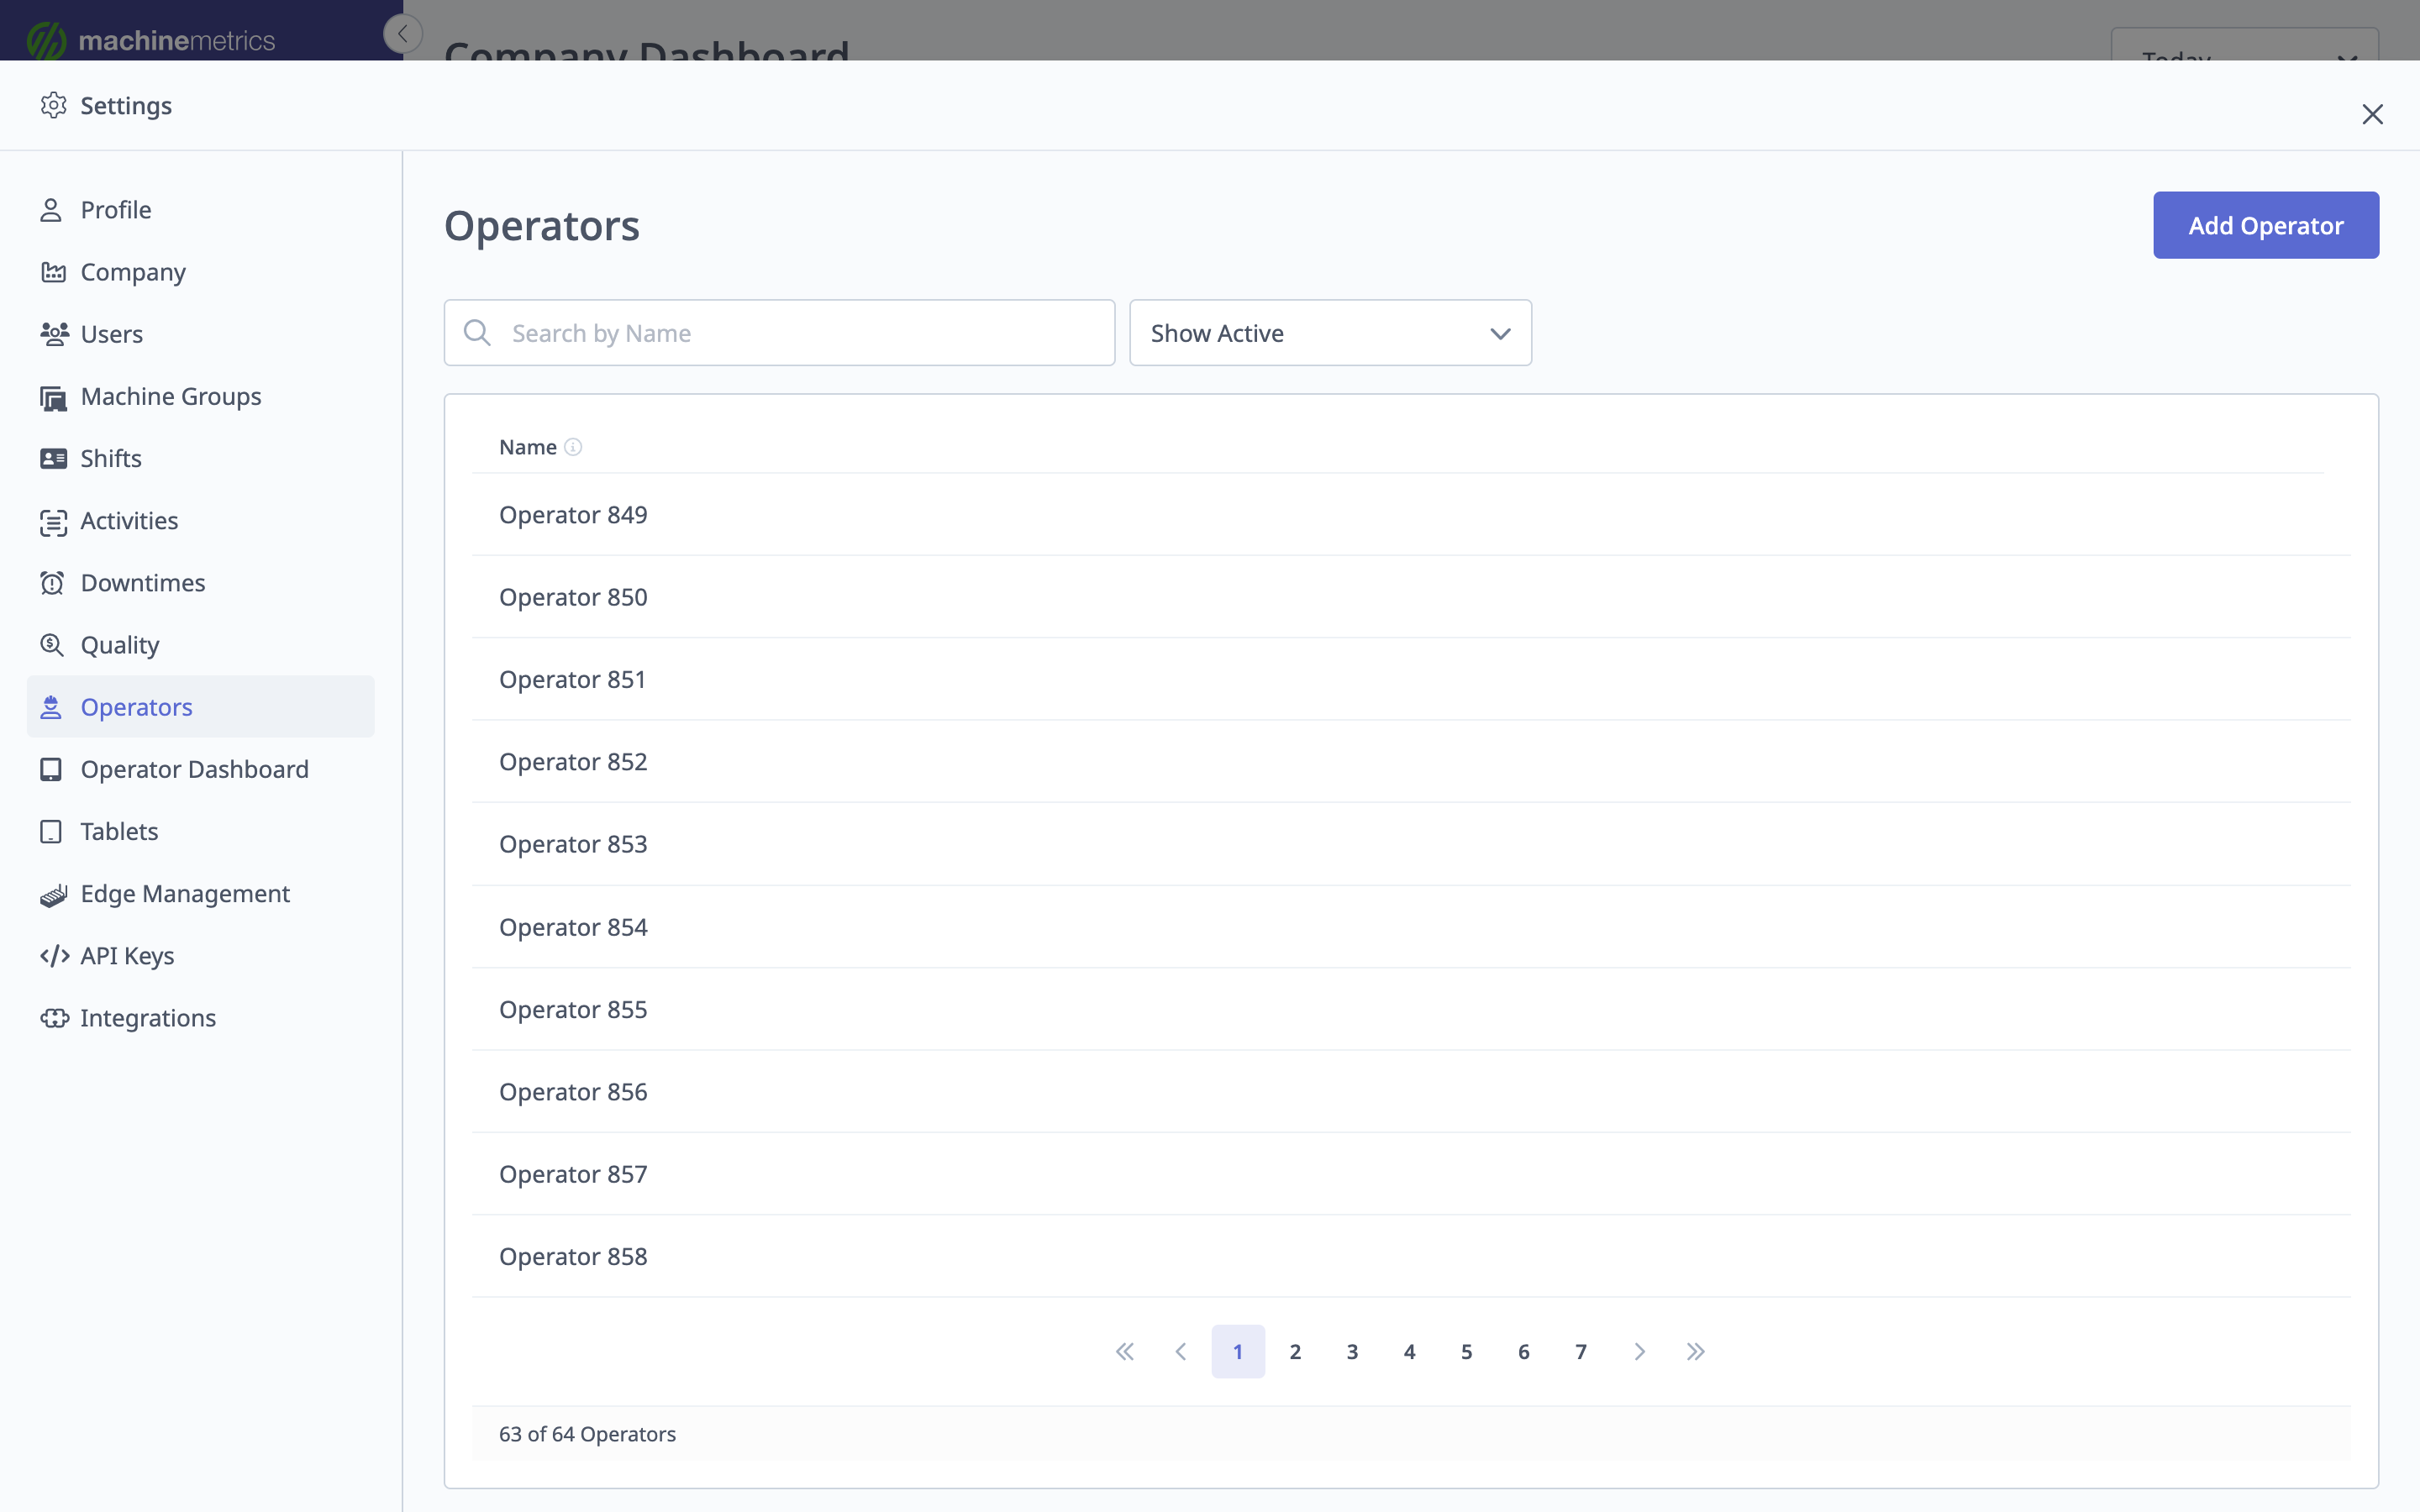Open the Company settings section

[200, 272]
